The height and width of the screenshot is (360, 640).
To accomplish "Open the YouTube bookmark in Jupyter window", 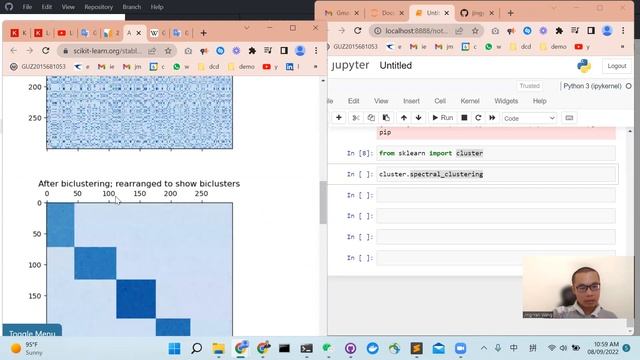I will click(x=582, y=47).
